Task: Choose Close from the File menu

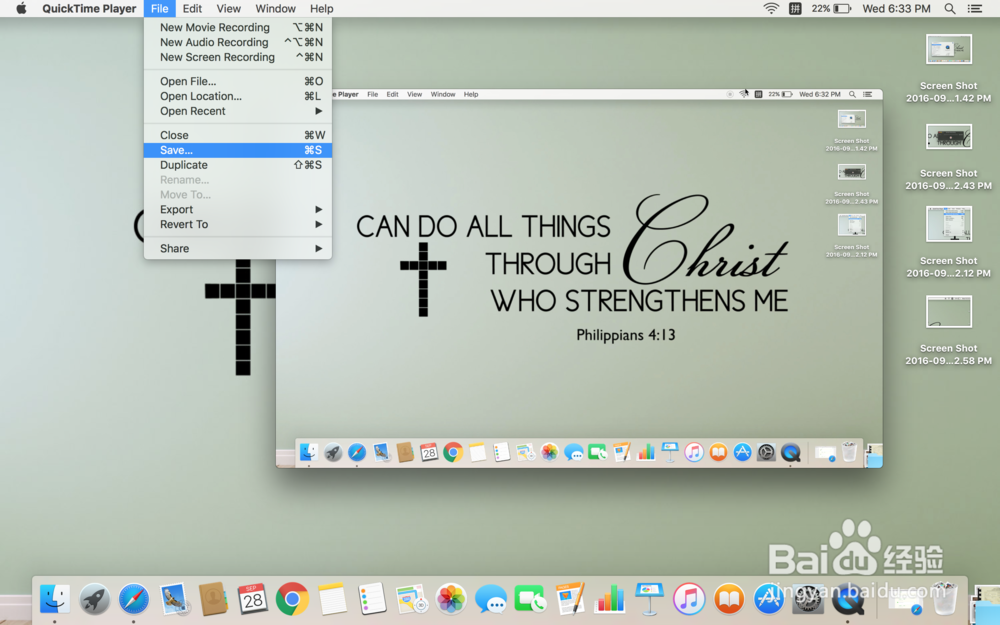Action: click(238, 135)
